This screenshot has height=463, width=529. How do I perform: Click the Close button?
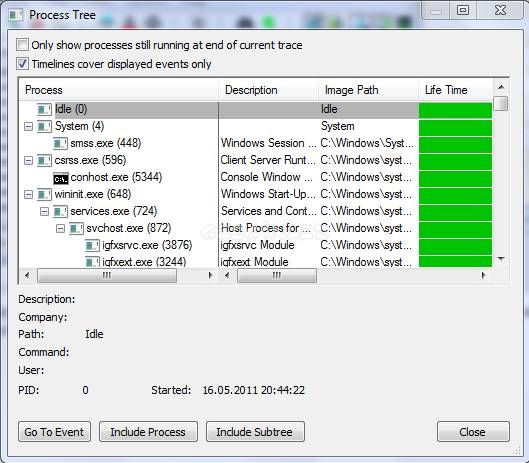tap(473, 432)
